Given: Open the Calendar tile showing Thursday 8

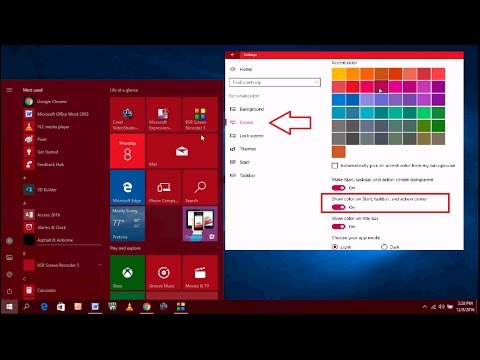Looking at the screenshot, I should pyautogui.click(x=127, y=151).
